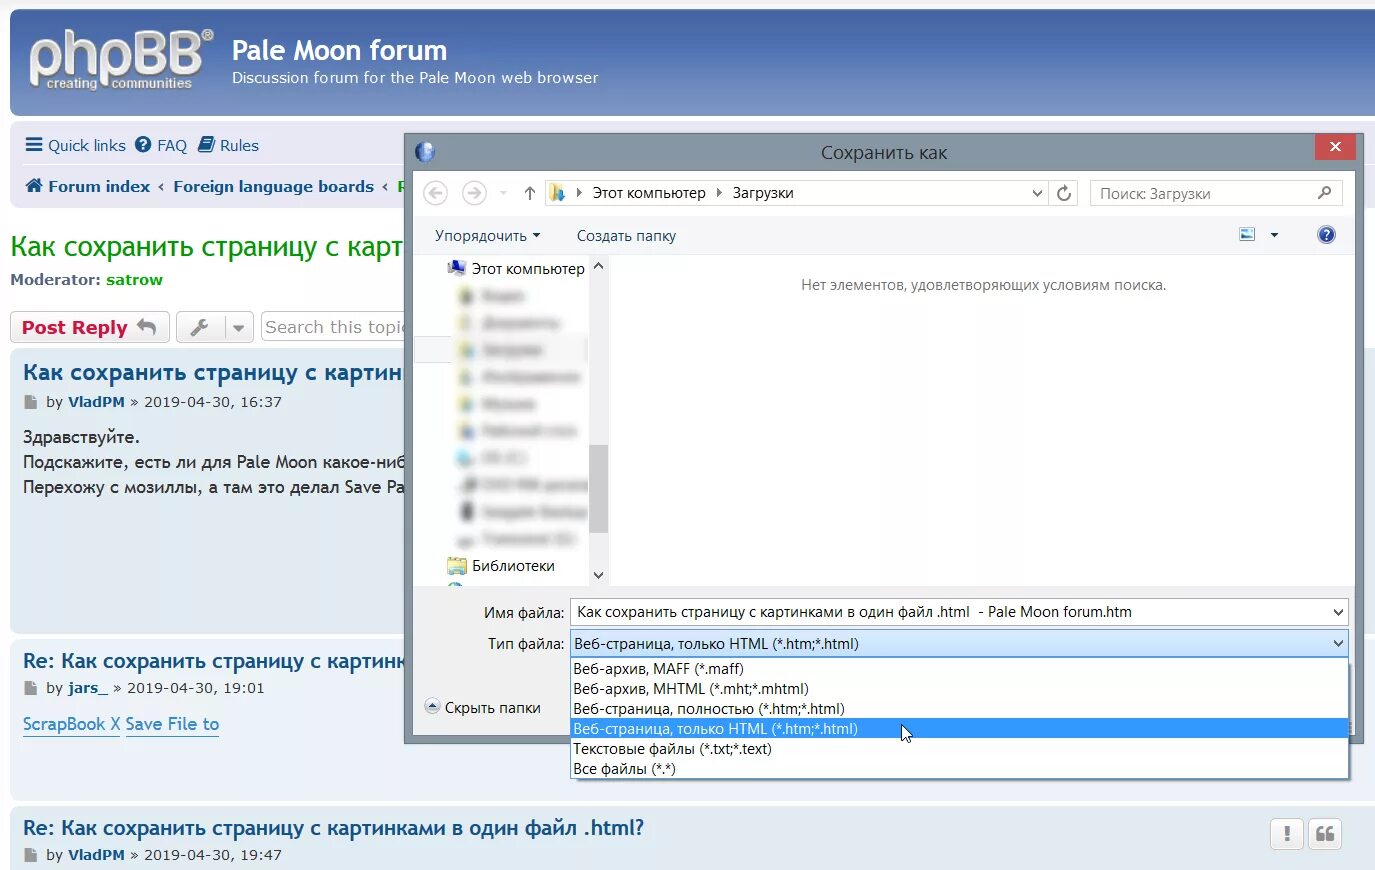Open the FAQ page
The width and height of the screenshot is (1375, 870).
(x=161, y=145)
